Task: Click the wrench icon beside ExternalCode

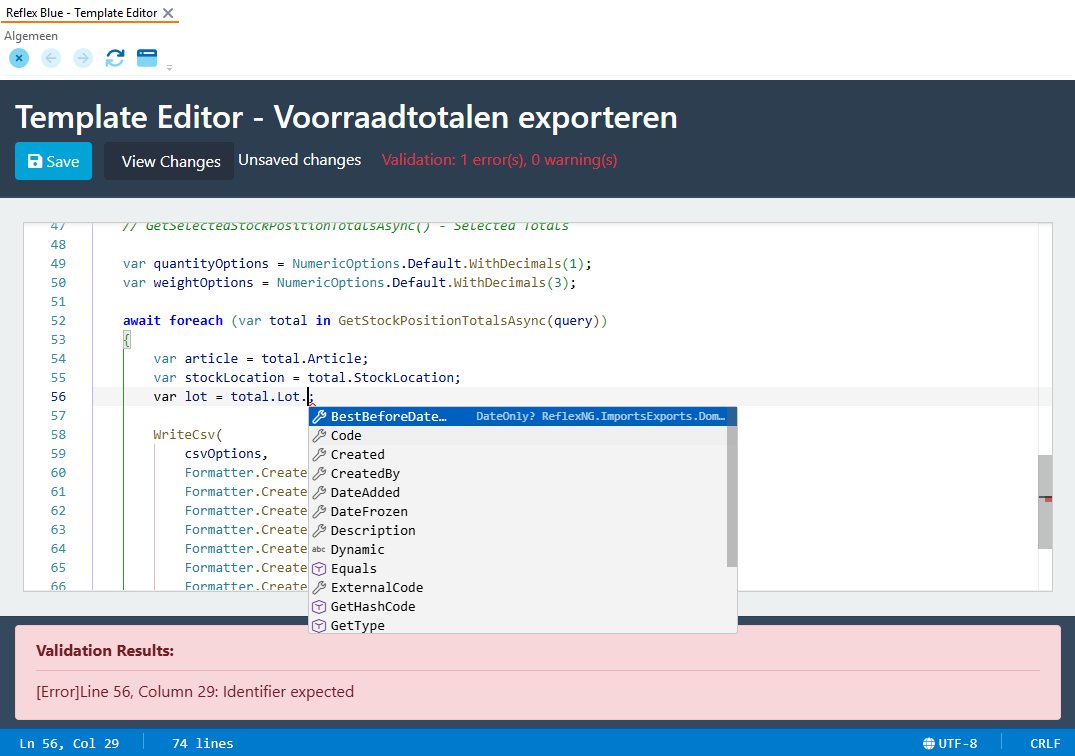Action: pyautogui.click(x=319, y=587)
